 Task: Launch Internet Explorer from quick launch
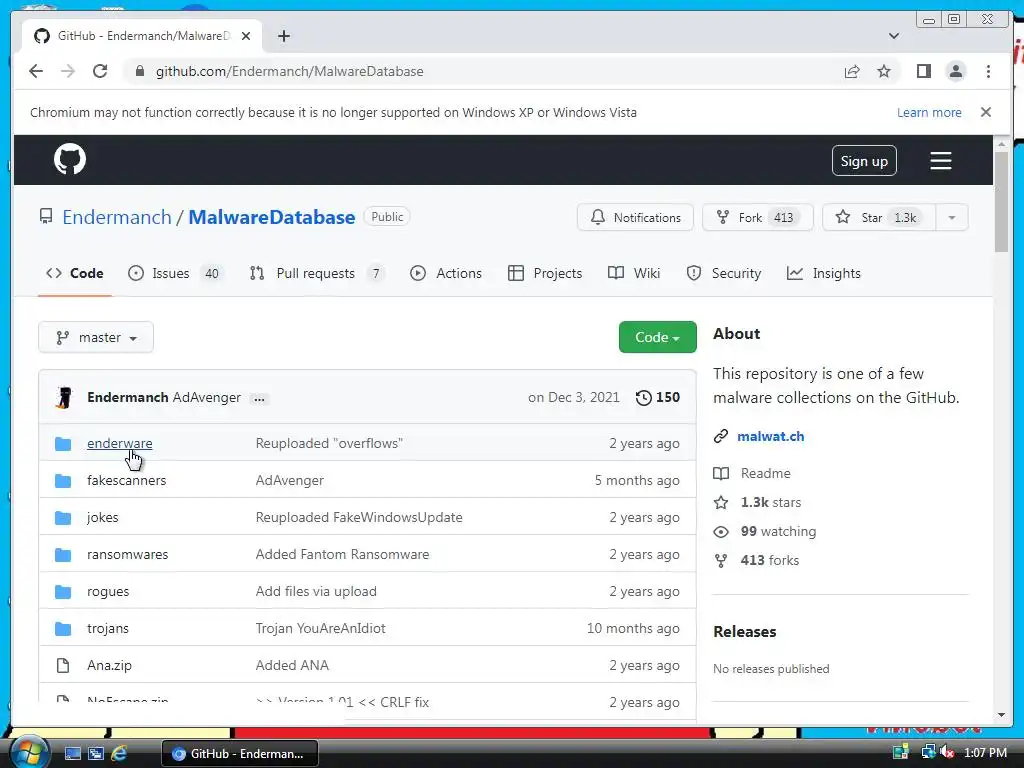pyautogui.click(x=119, y=753)
